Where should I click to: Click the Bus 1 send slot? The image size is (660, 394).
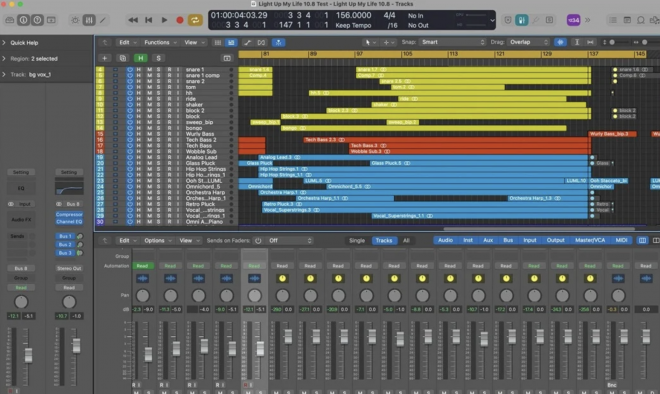65,236
